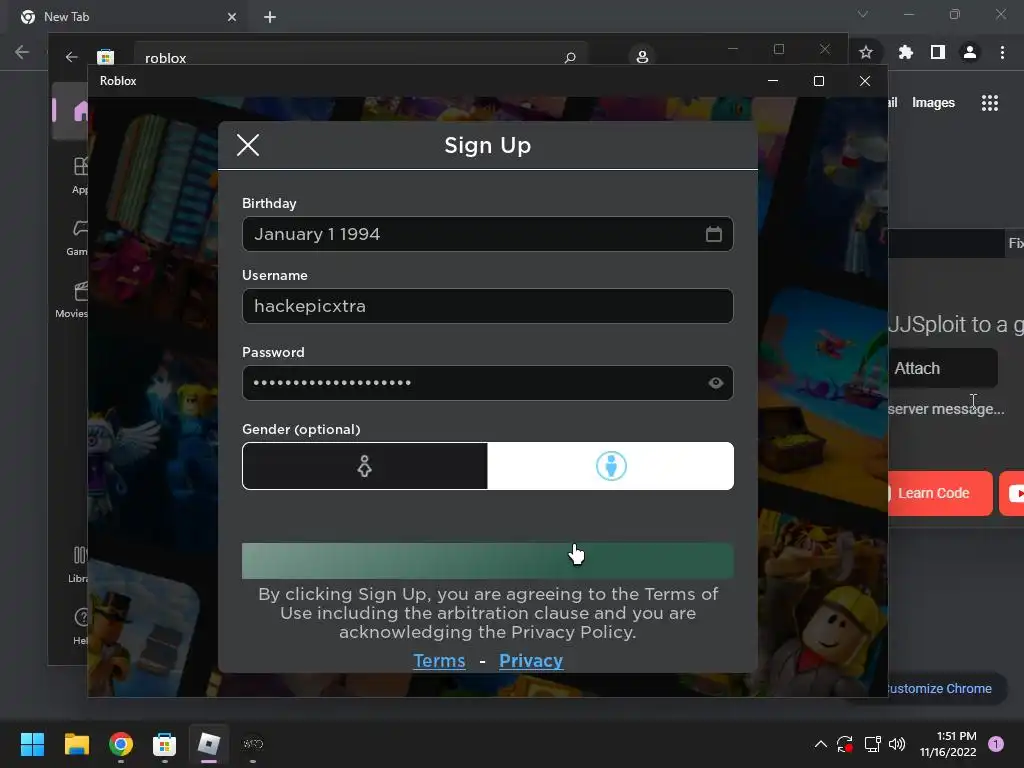Open Help in Microsoft Store sidebar
This screenshot has width=1024, height=768.
[x=81, y=626]
